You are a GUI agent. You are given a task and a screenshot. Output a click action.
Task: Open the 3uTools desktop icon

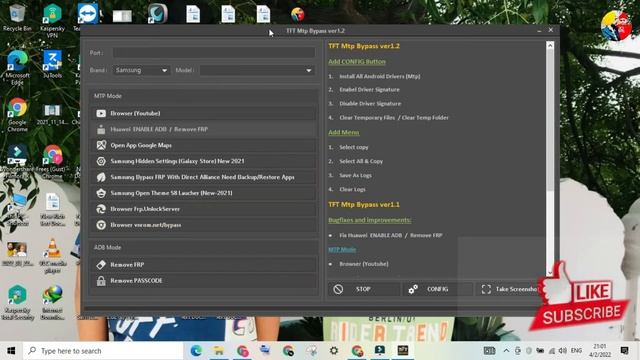(52, 64)
